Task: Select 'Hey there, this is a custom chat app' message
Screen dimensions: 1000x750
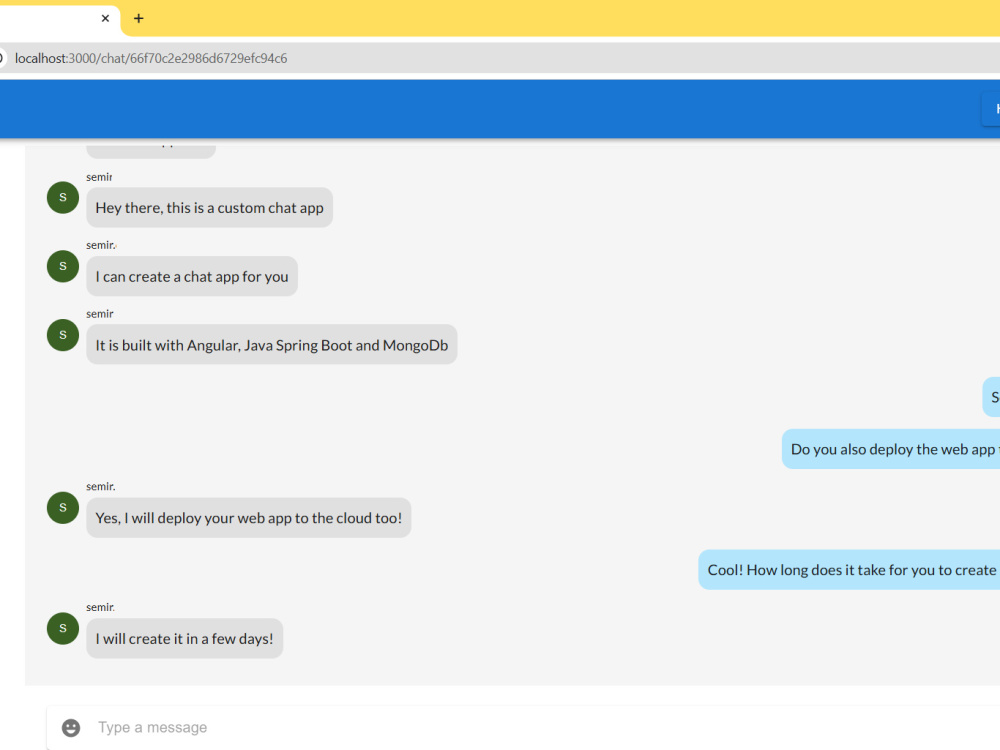Action: coord(209,208)
